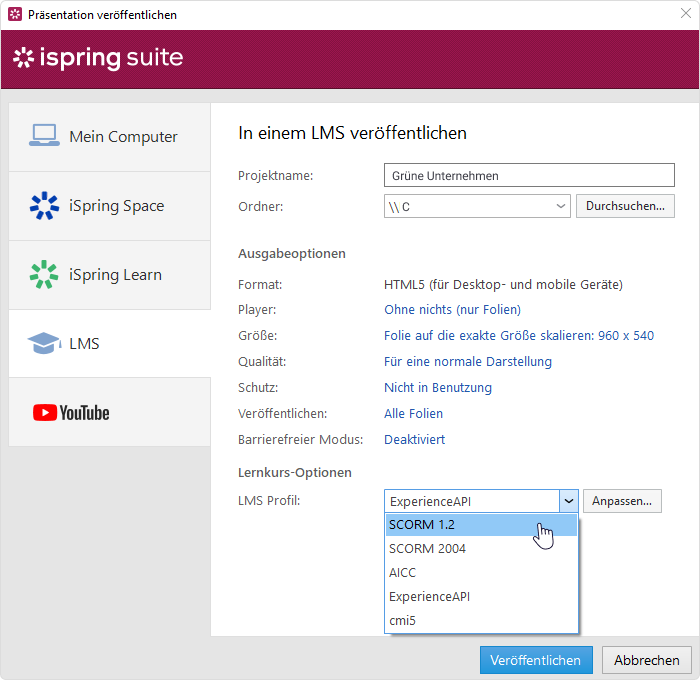The width and height of the screenshot is (700, 680).
Task: Open Player setting Ohne nichts (nur Folien)
Action: point(452,309)
